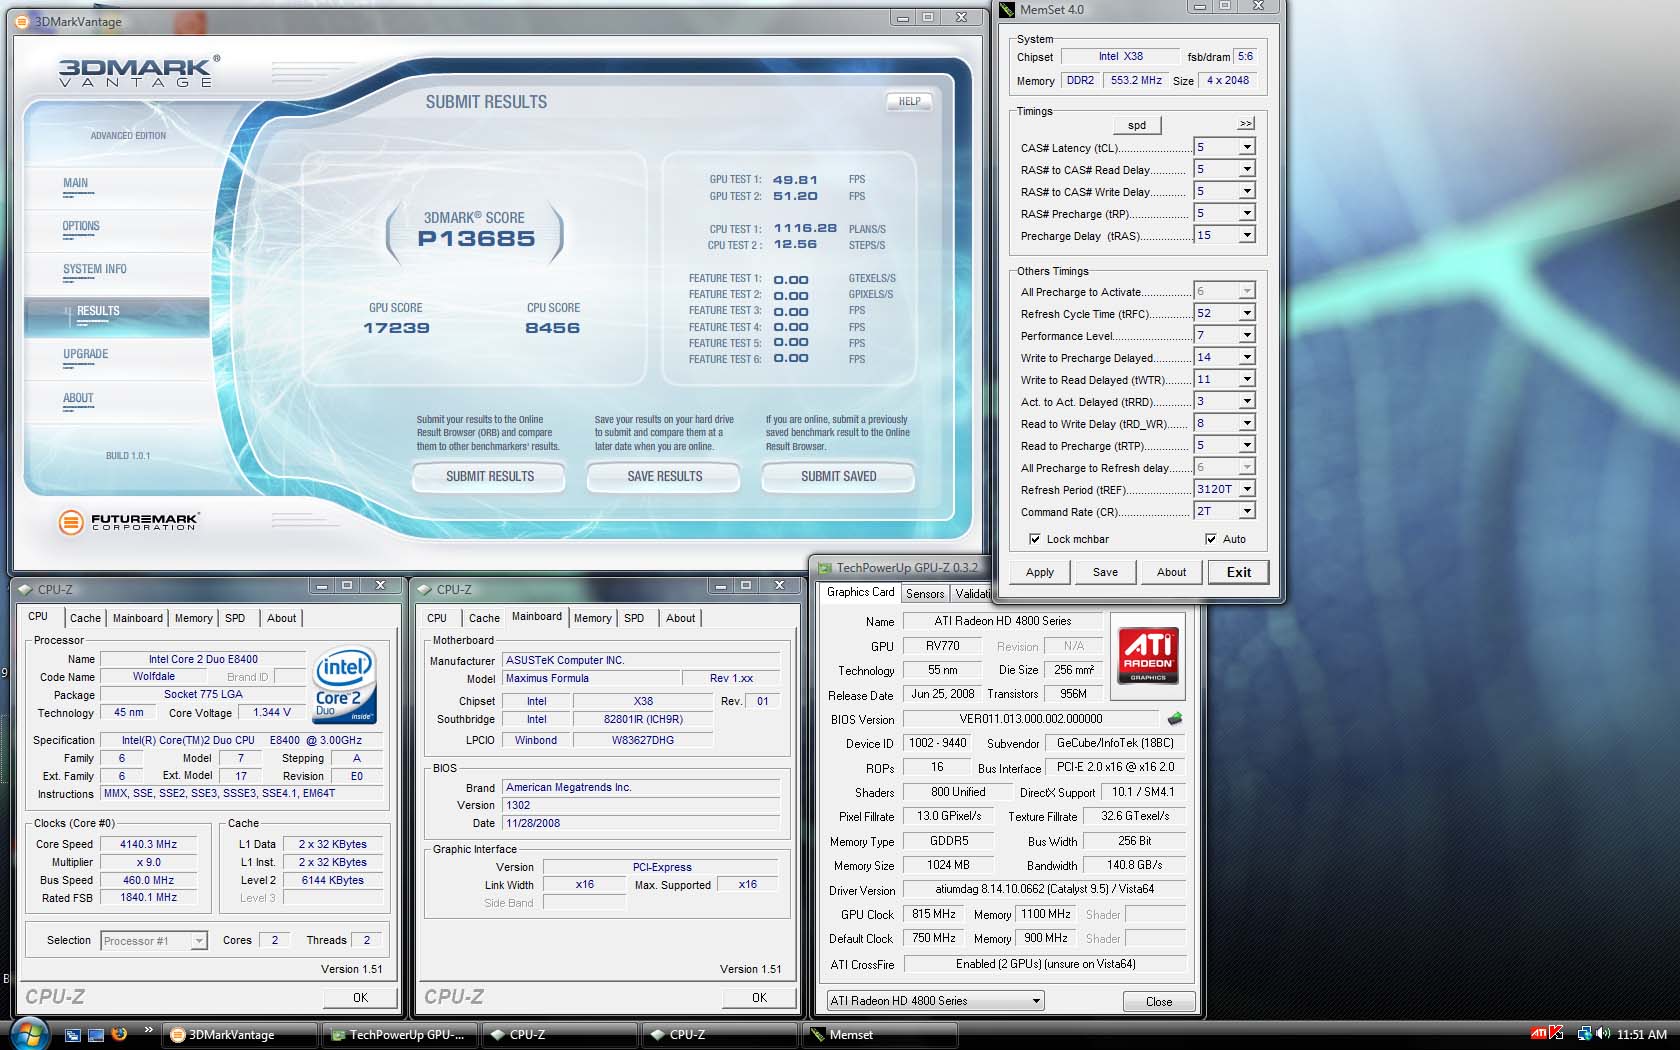The image size is (1680, 1050).
Task: Click the GPU-Z BIOS save icon
Action: tap(1175, 718)
